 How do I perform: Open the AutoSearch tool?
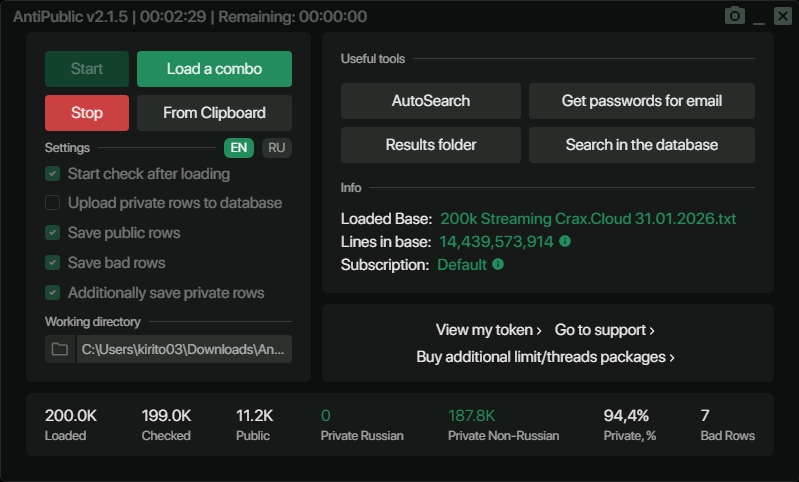coord(430,101)
